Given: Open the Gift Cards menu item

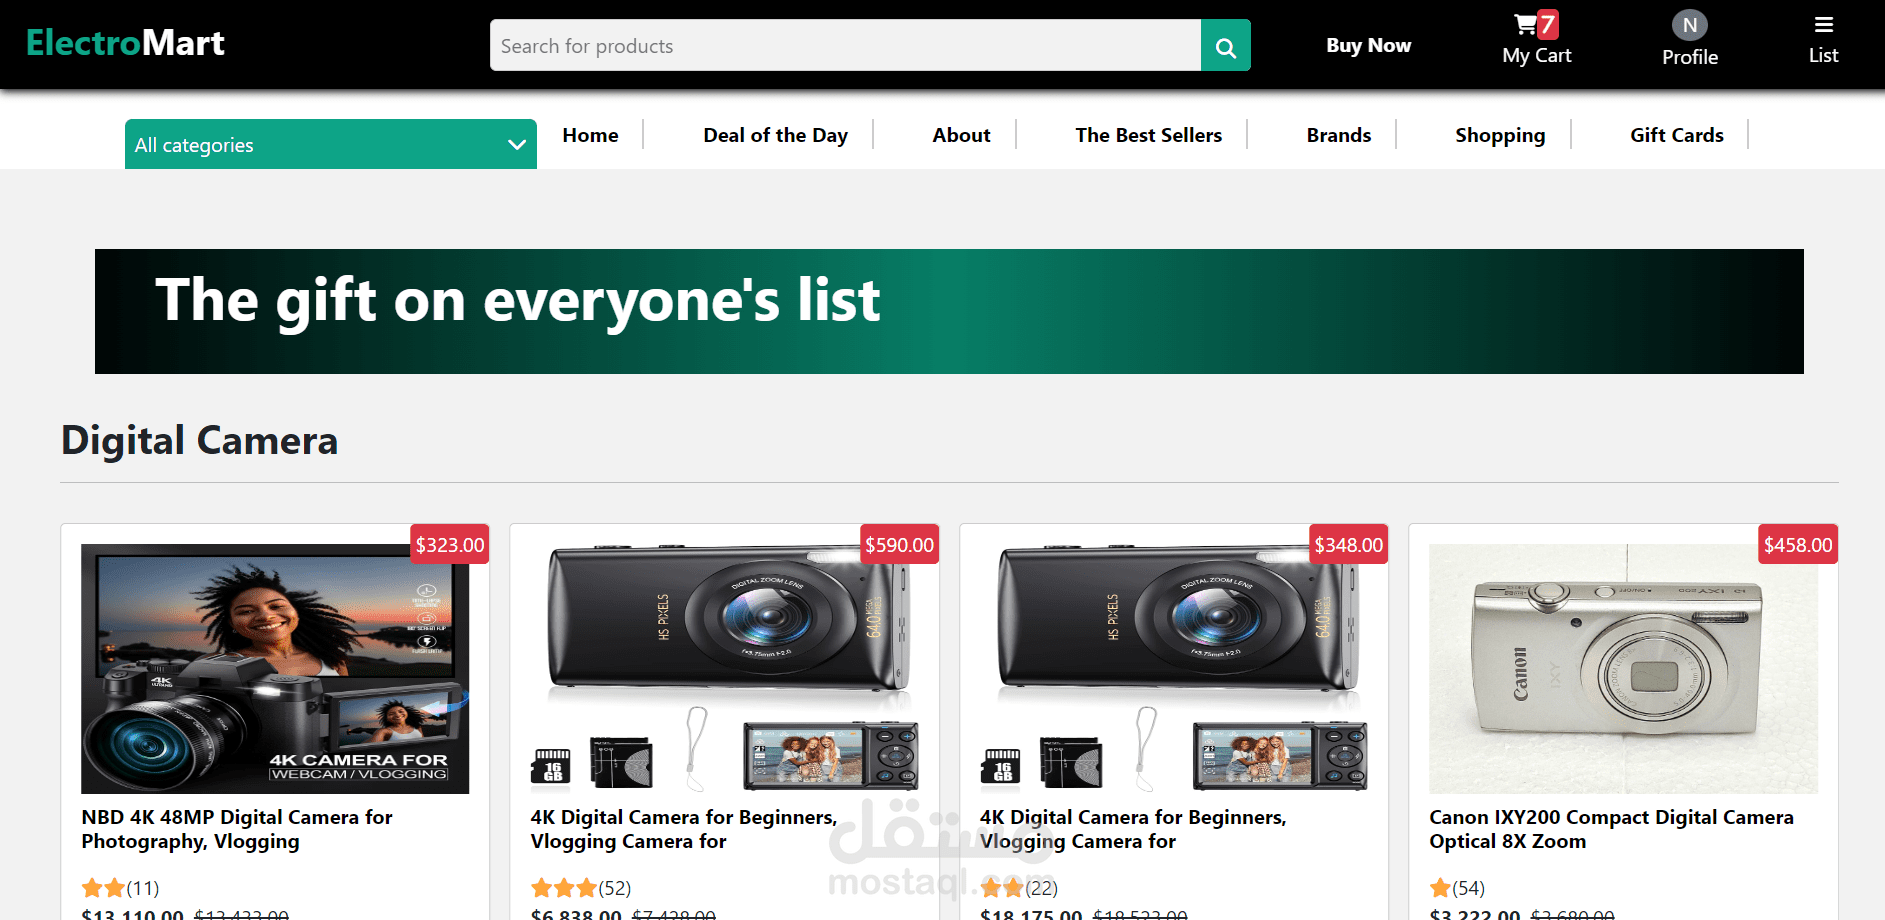Looking at the screenshot, I should 1677,135.
